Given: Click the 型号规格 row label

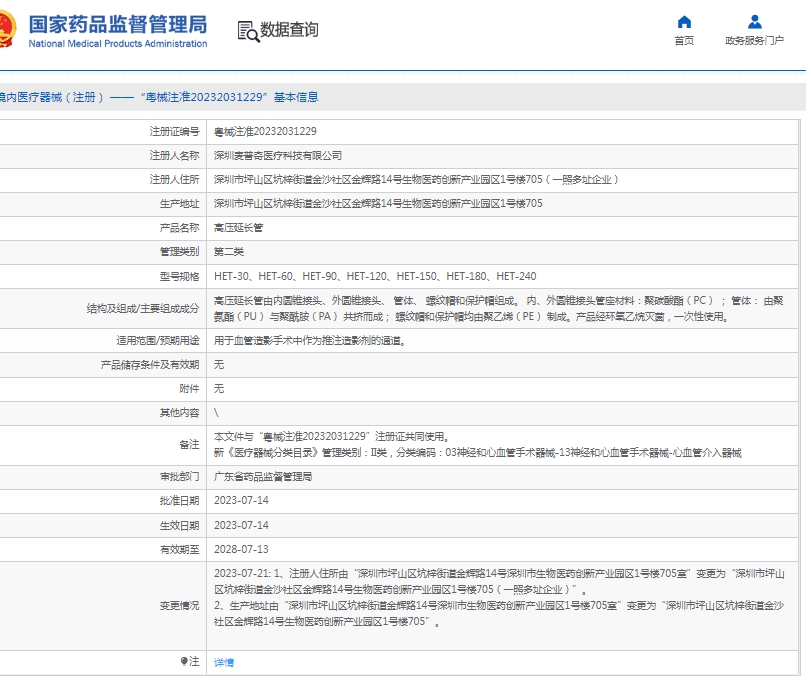Looking at the screenshot, I should 179,276.
